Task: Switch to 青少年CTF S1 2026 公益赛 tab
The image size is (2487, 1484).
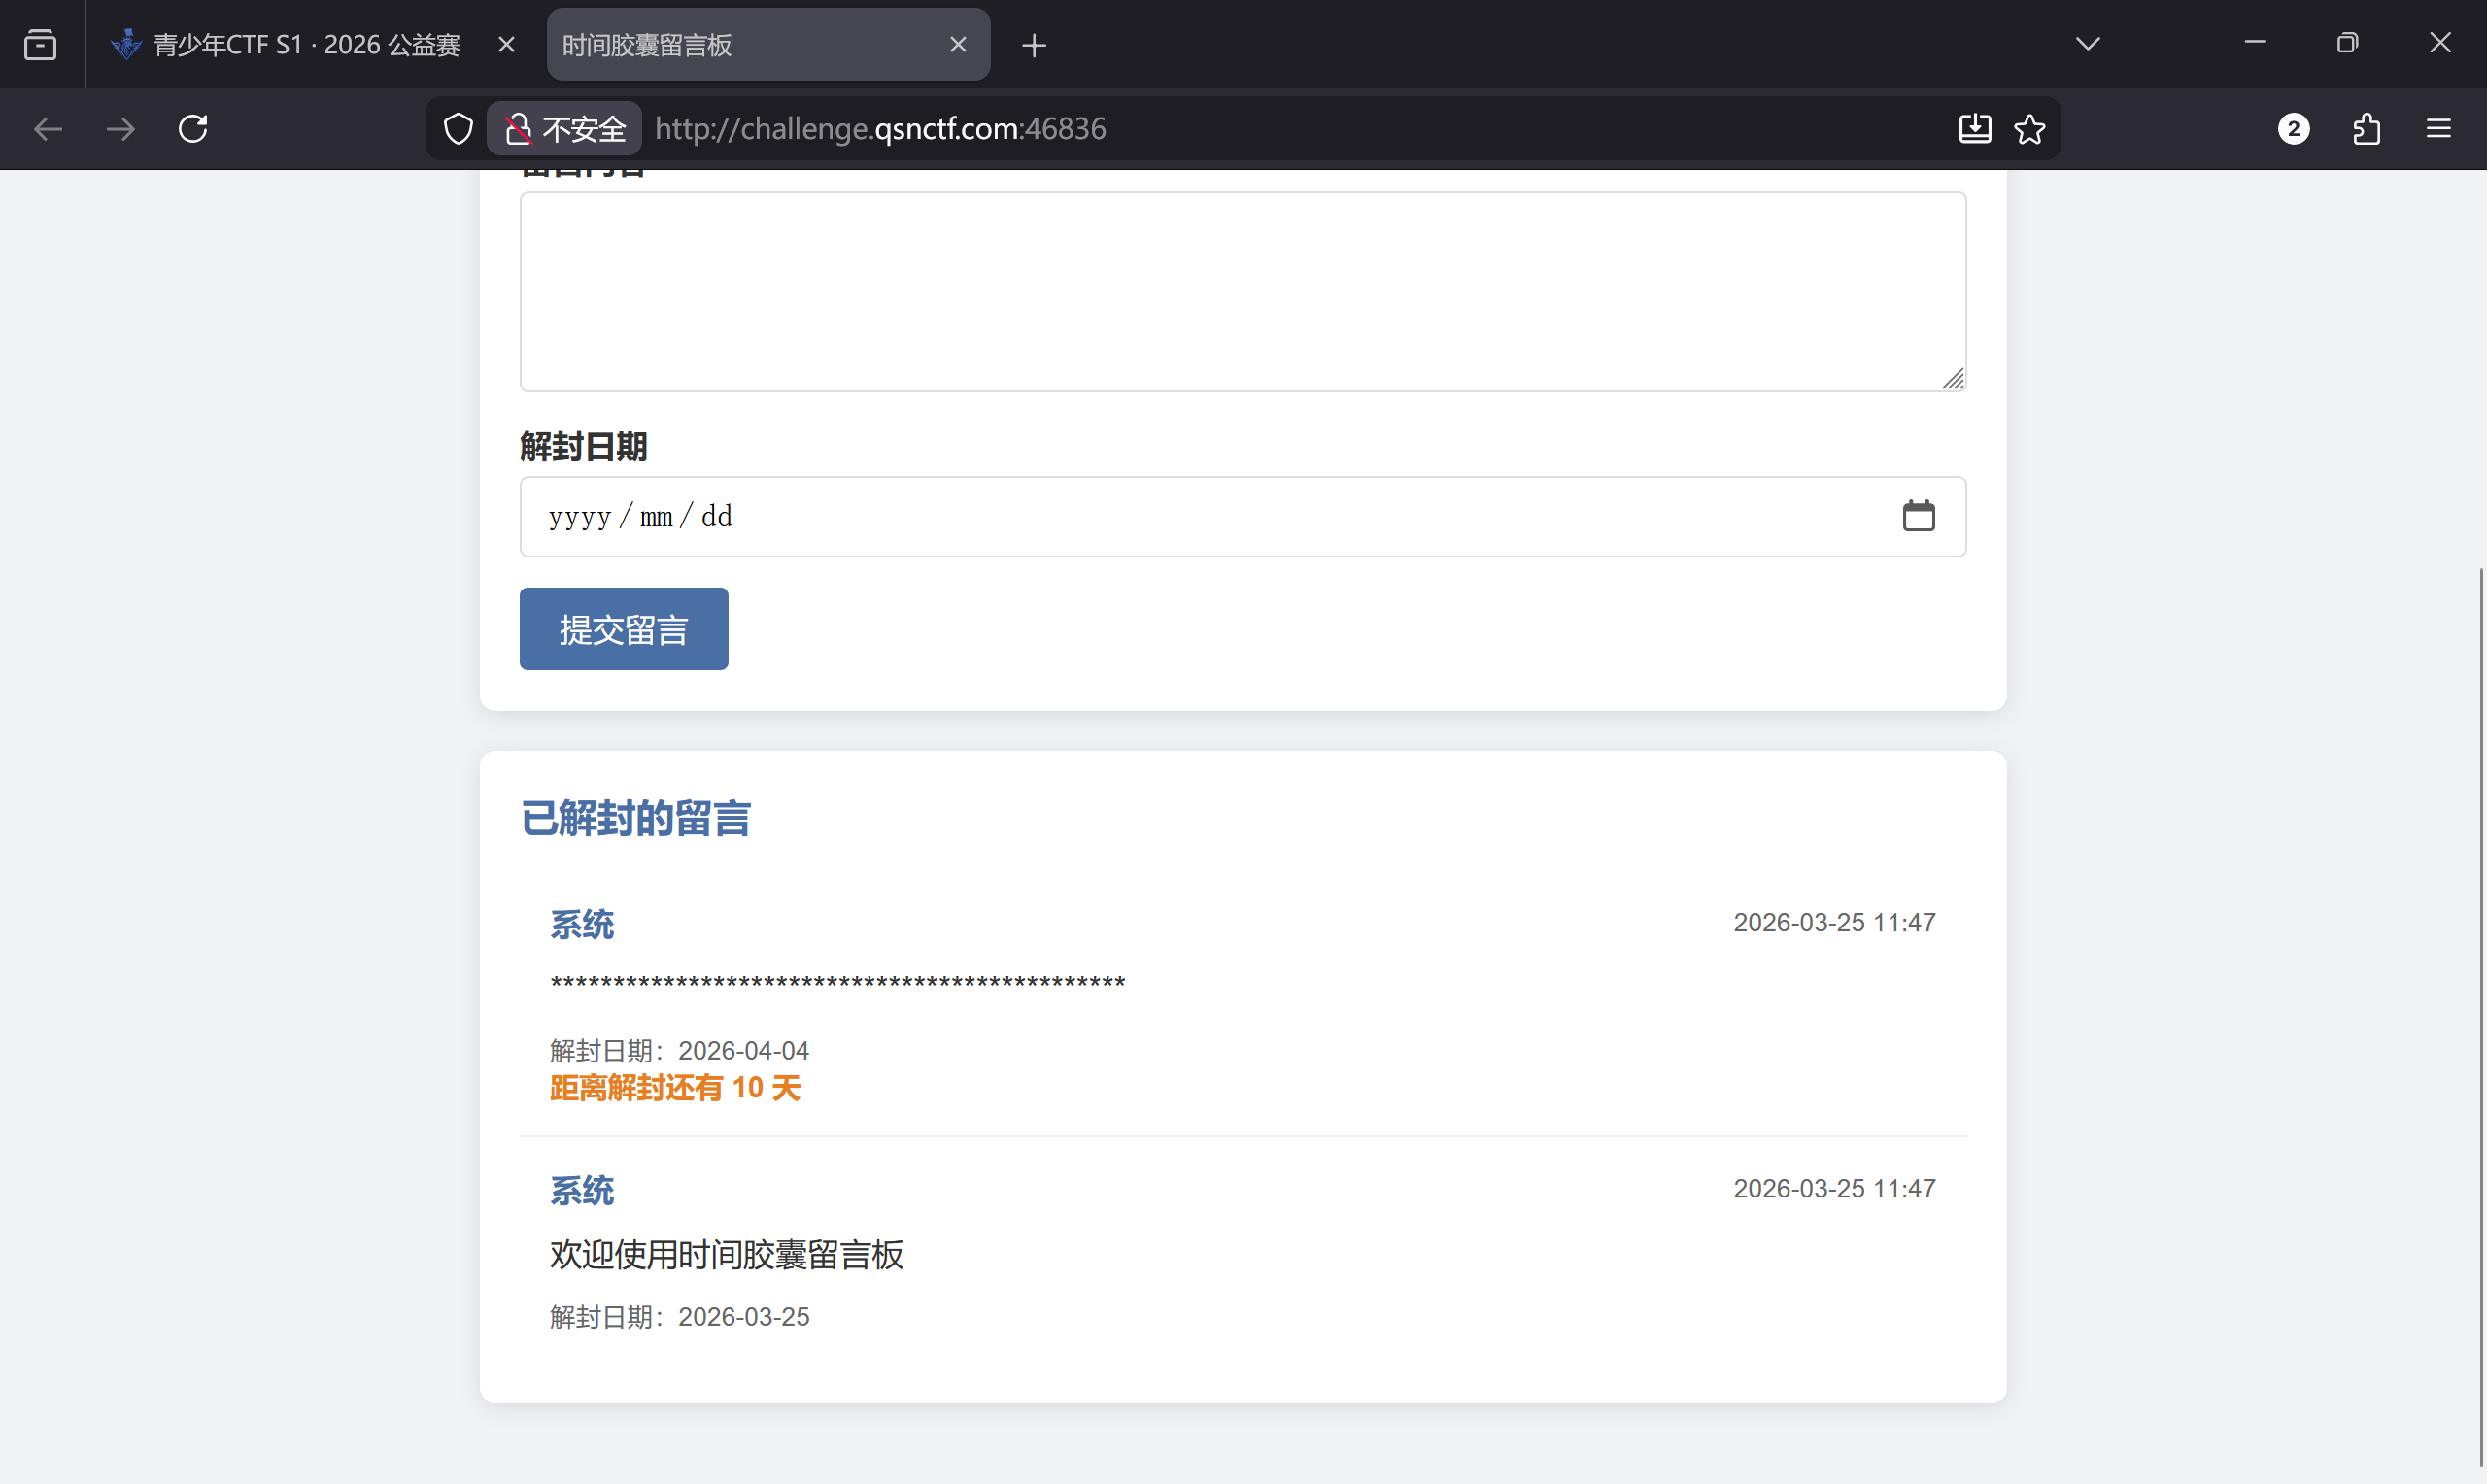Action: click(305, 45)
